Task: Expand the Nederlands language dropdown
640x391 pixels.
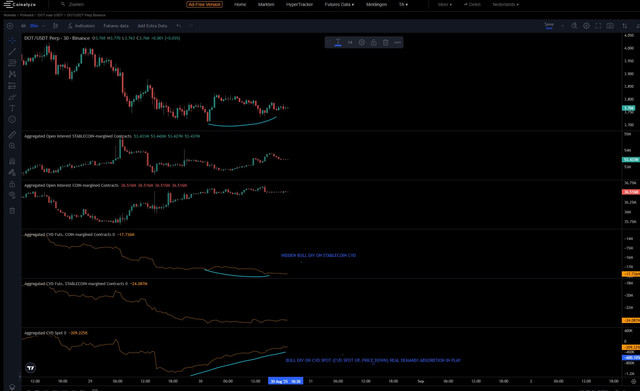Action: tap(505, 4)
